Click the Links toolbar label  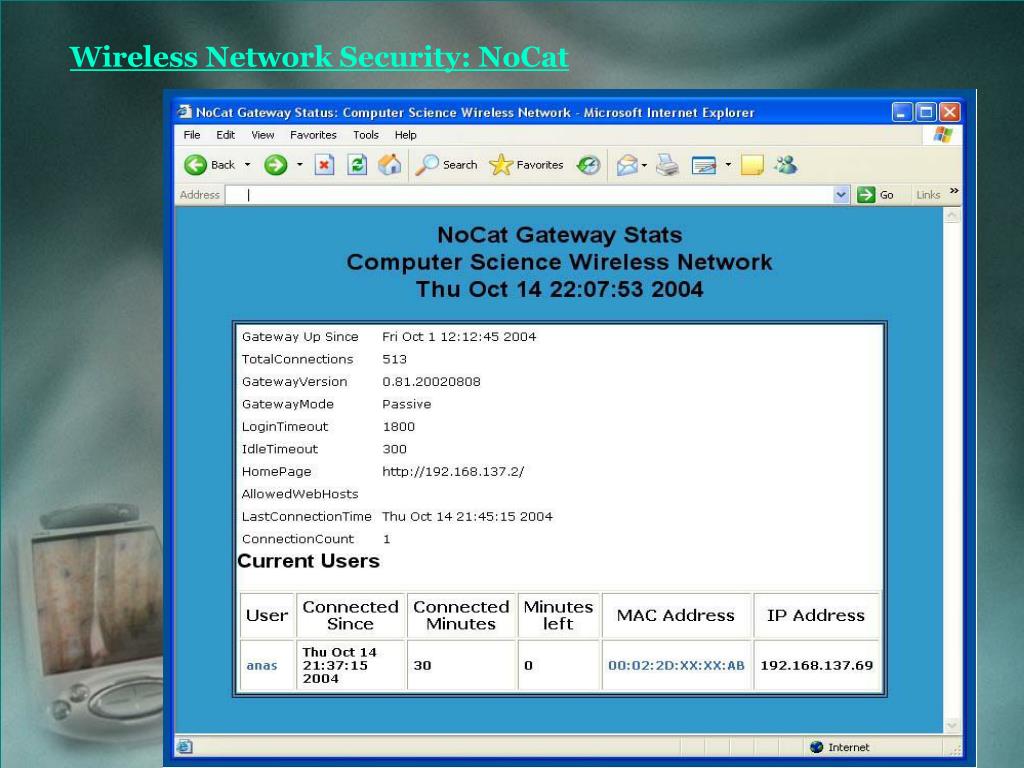click(x=928, y=195)
